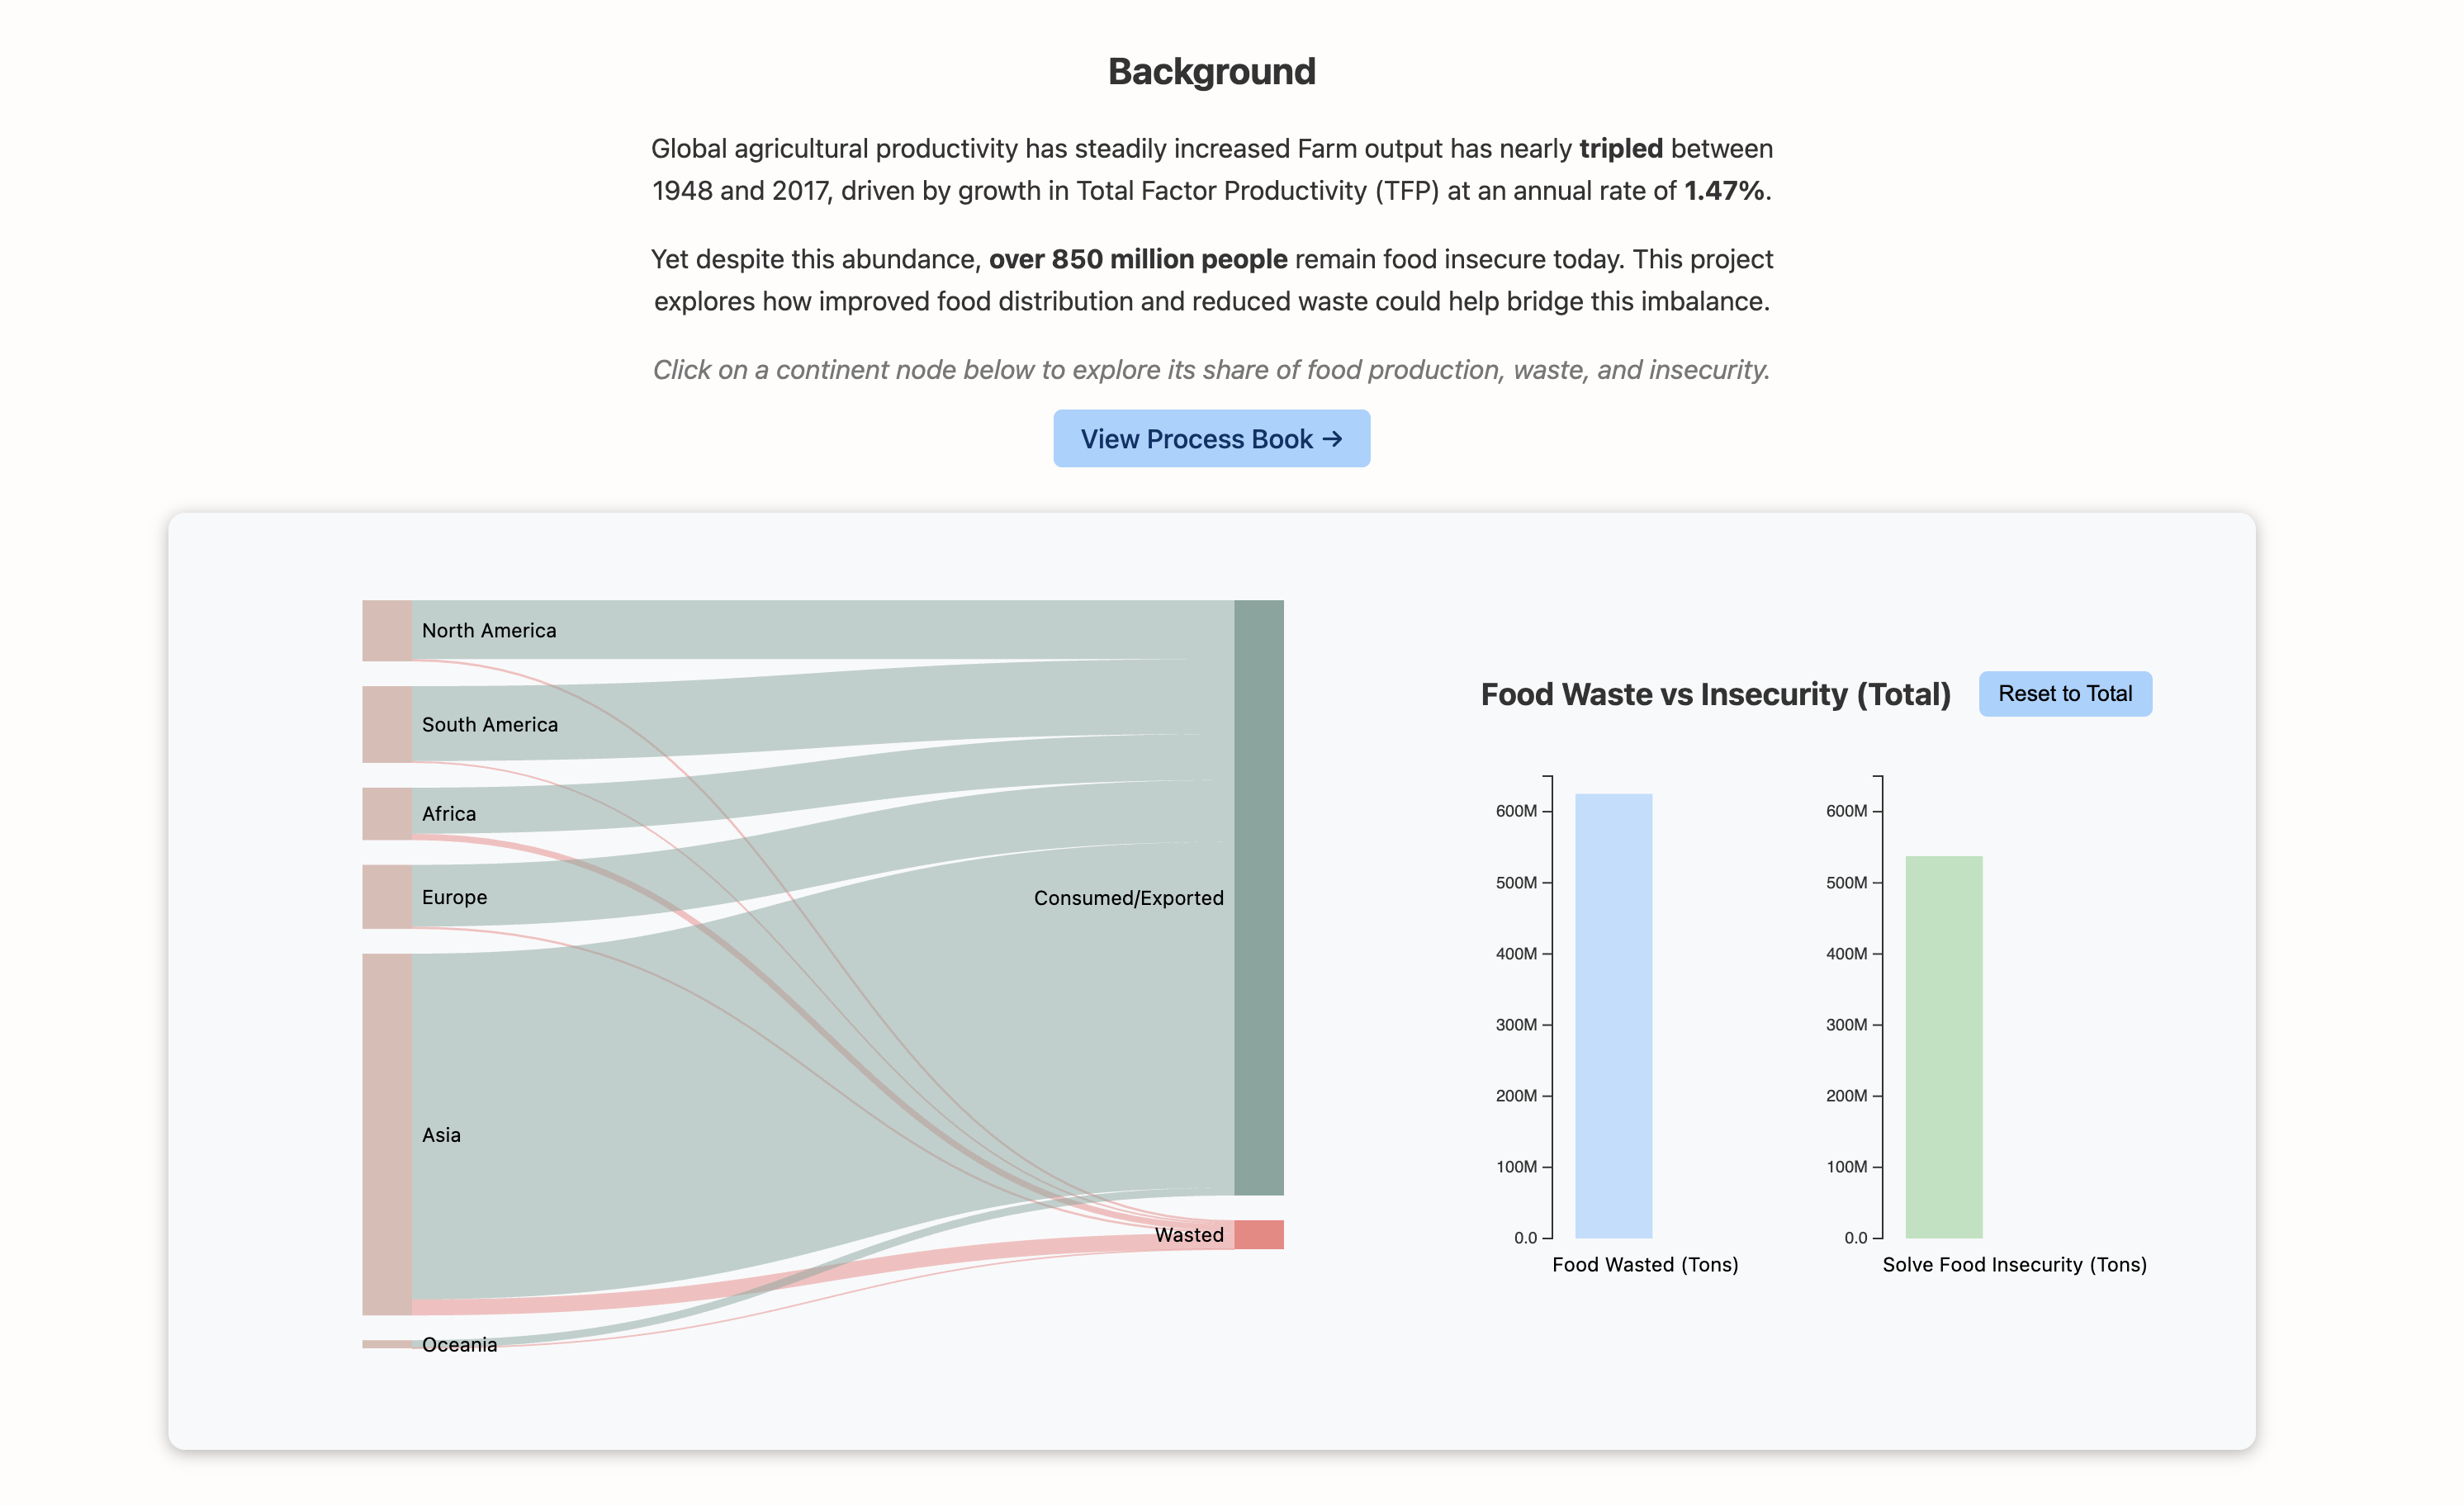Image resolution: width=2464 pixels, height=1506 pixels.
Task: Select the South America node bar
Action: tap(386, 724)
